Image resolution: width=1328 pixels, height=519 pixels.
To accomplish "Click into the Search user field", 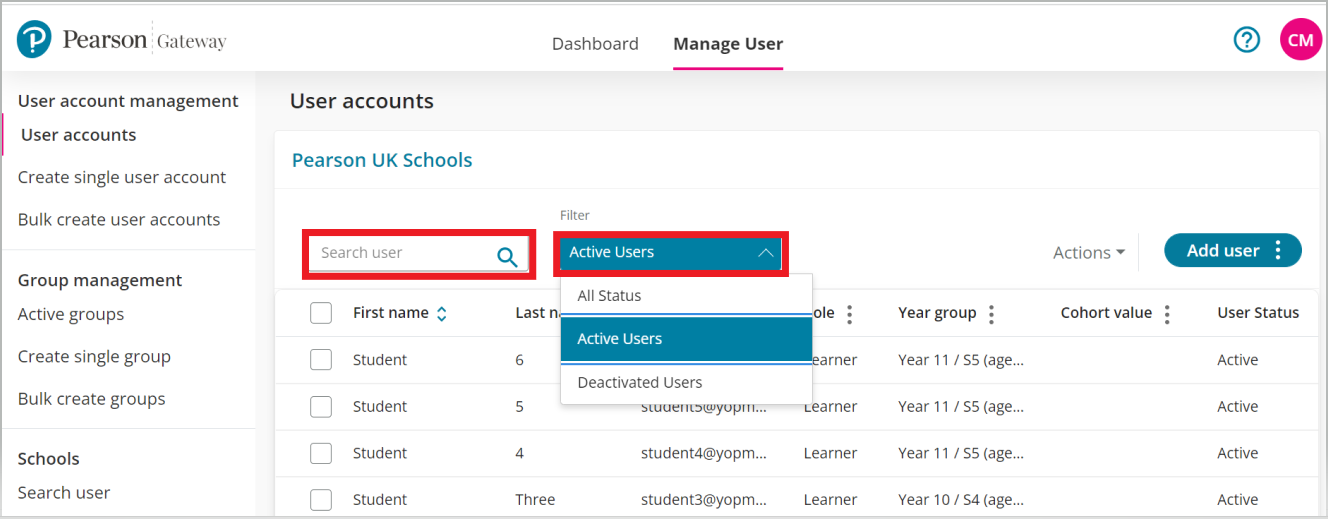I will 400,253.
